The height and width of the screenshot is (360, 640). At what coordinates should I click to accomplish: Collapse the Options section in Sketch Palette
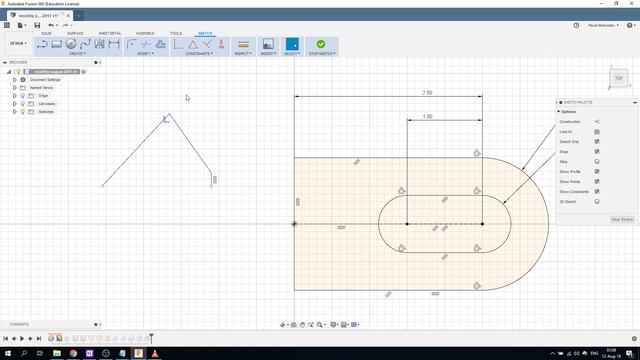559,111
